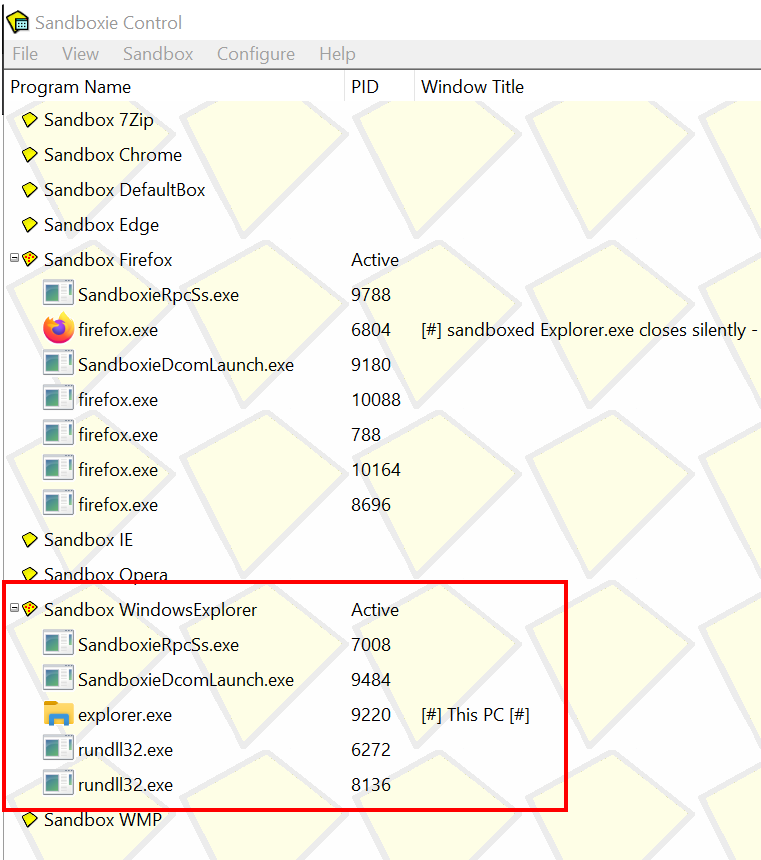Click the Sandbox Opera diamond icon

tap(30, 574)
